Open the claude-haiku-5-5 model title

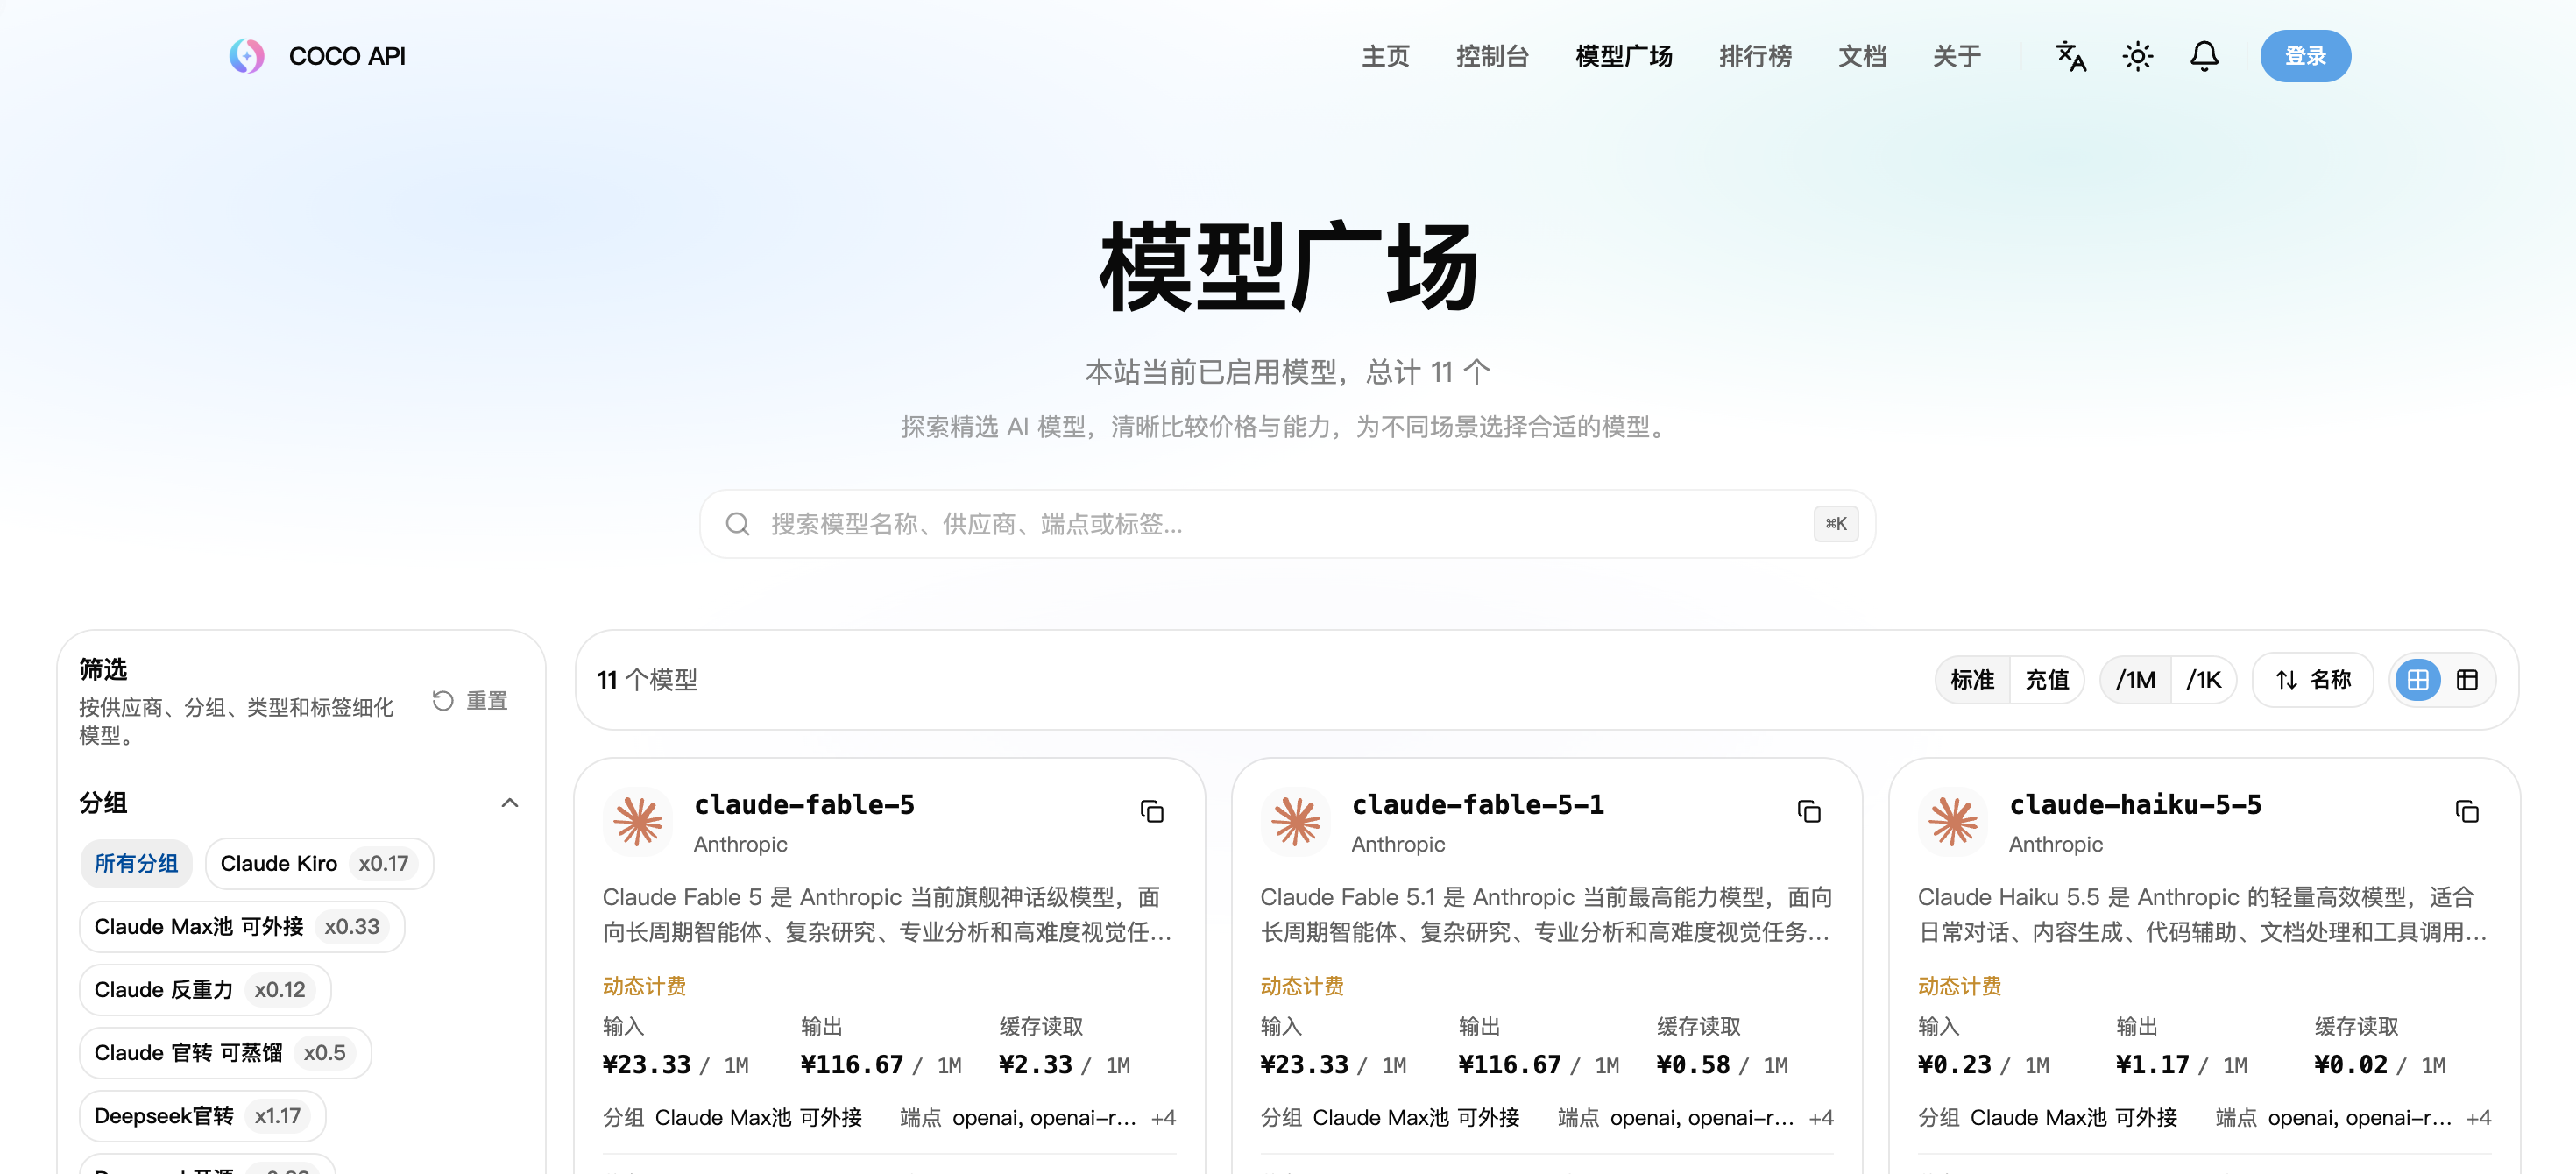pos(2135,805)
